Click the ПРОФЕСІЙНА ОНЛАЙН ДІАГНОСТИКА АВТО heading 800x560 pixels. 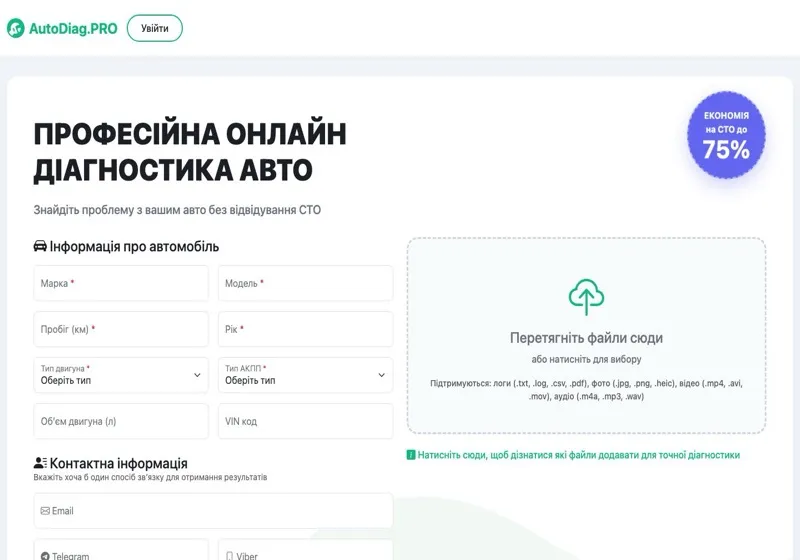pyautogui.click(x=190, y=152)
